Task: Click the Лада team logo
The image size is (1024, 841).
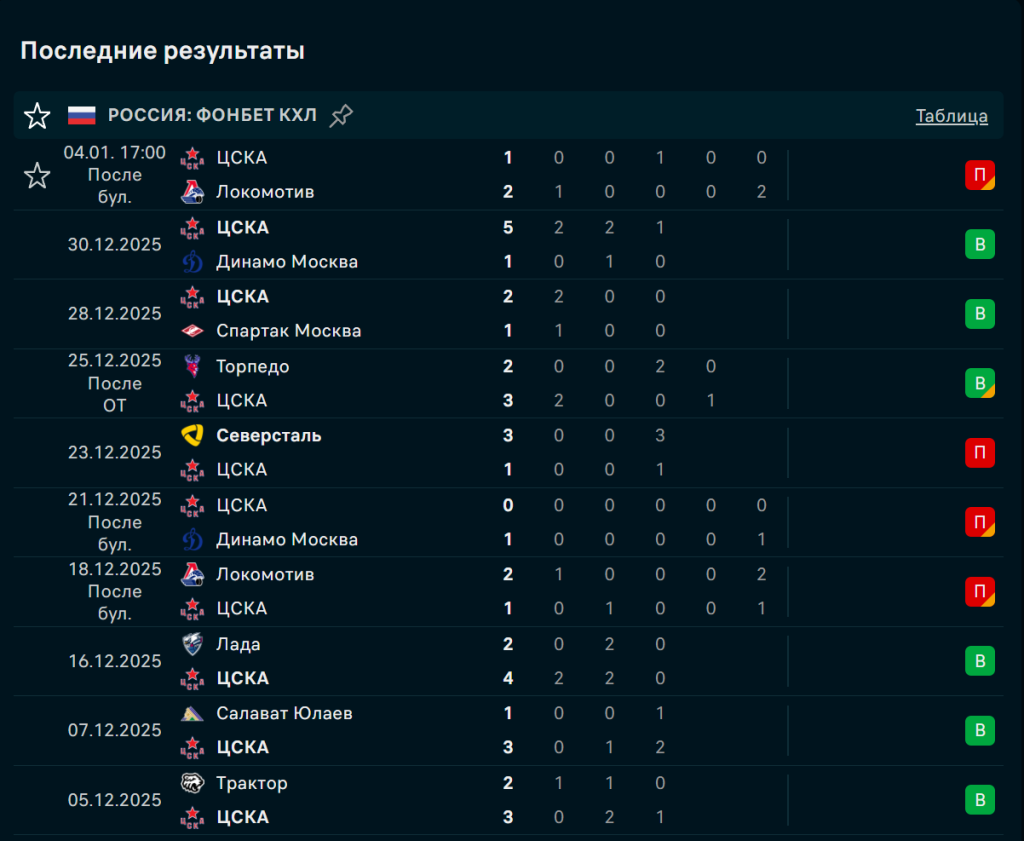Action: (192, 644)
